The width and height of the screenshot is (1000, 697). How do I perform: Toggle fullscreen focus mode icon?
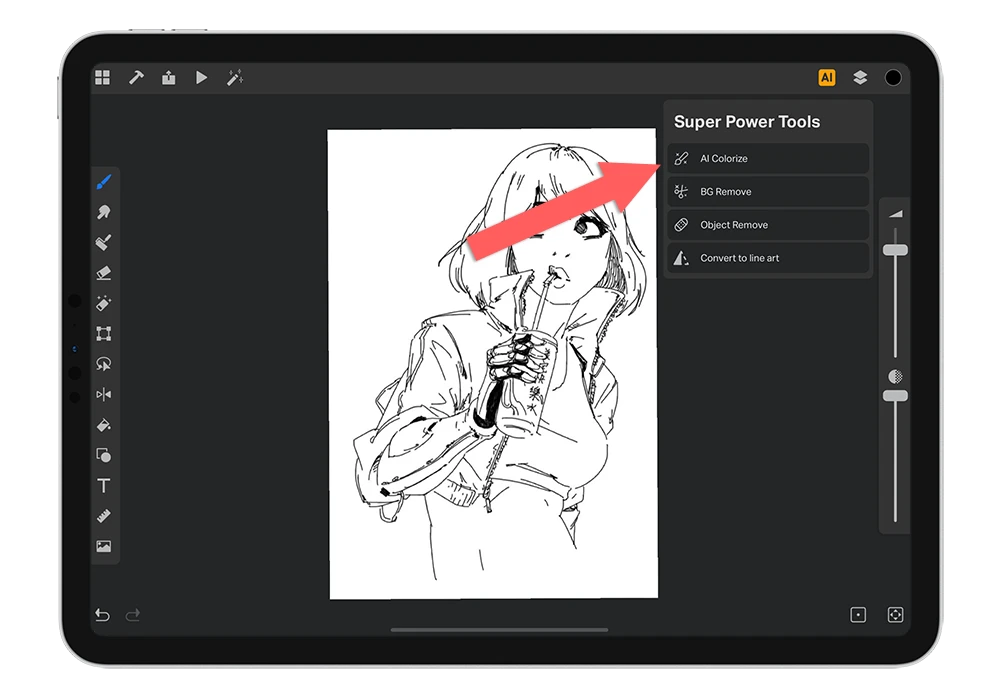[895, 615]
